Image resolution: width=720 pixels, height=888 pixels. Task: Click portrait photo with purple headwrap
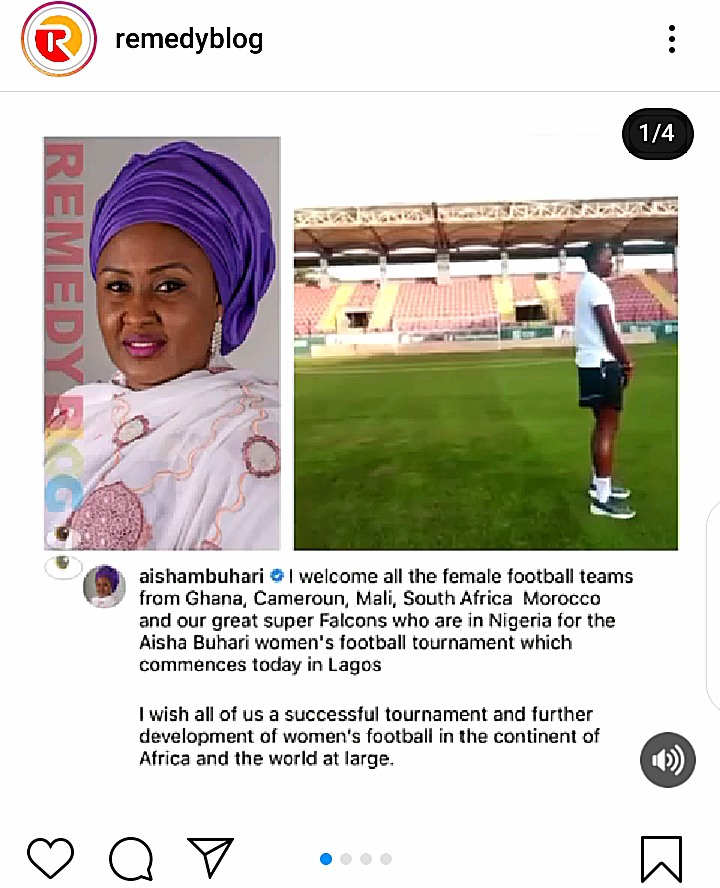click(x=163, y=343)
